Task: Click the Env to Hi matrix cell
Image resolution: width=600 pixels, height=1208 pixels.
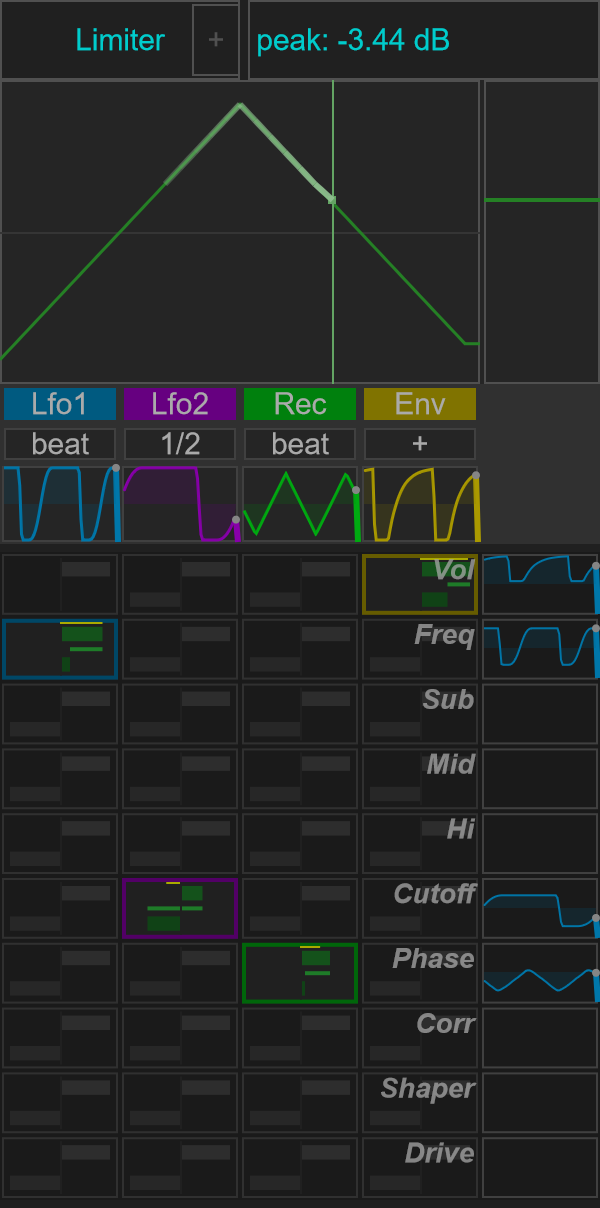Action: point(420,844)
